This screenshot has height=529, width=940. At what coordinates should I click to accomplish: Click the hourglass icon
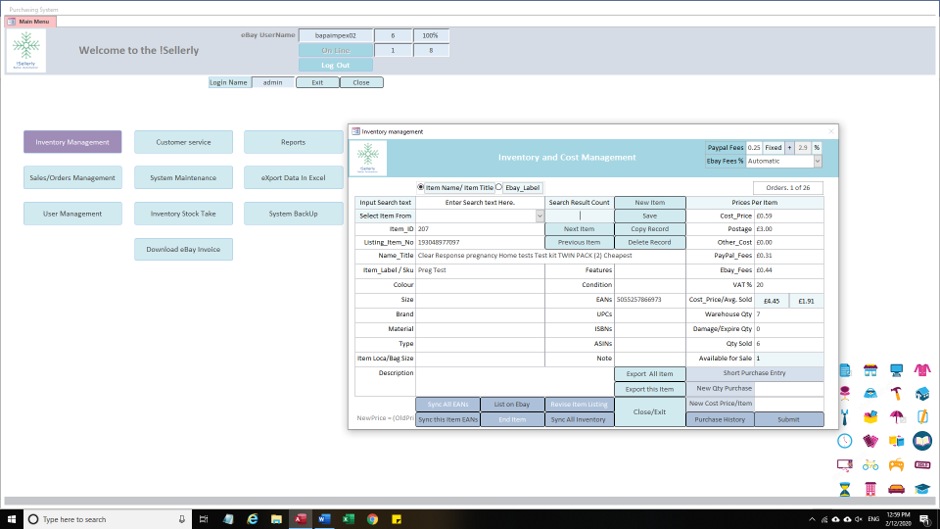(845, 489)
